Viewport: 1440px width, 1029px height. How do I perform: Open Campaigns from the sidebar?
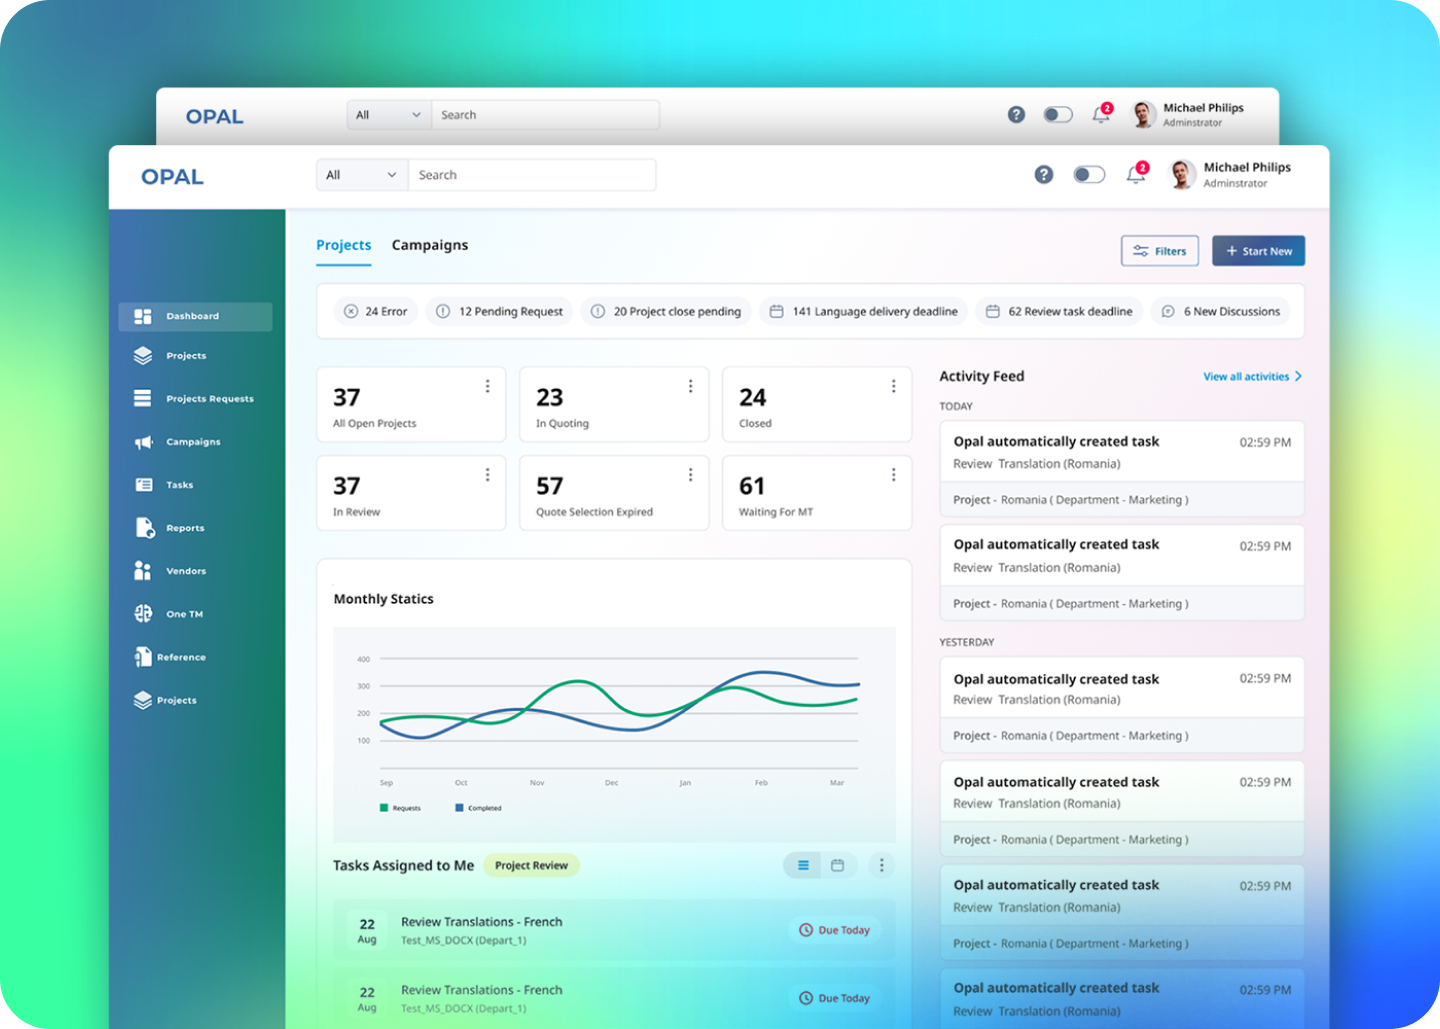point(192,441)
